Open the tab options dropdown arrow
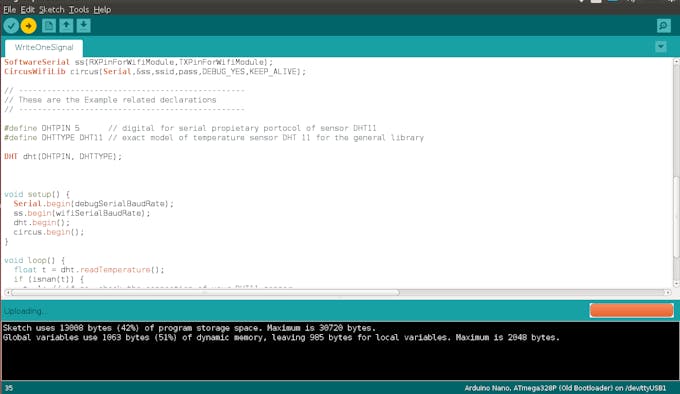Viewport: 680px width, 394px height. tap(661, 46)
